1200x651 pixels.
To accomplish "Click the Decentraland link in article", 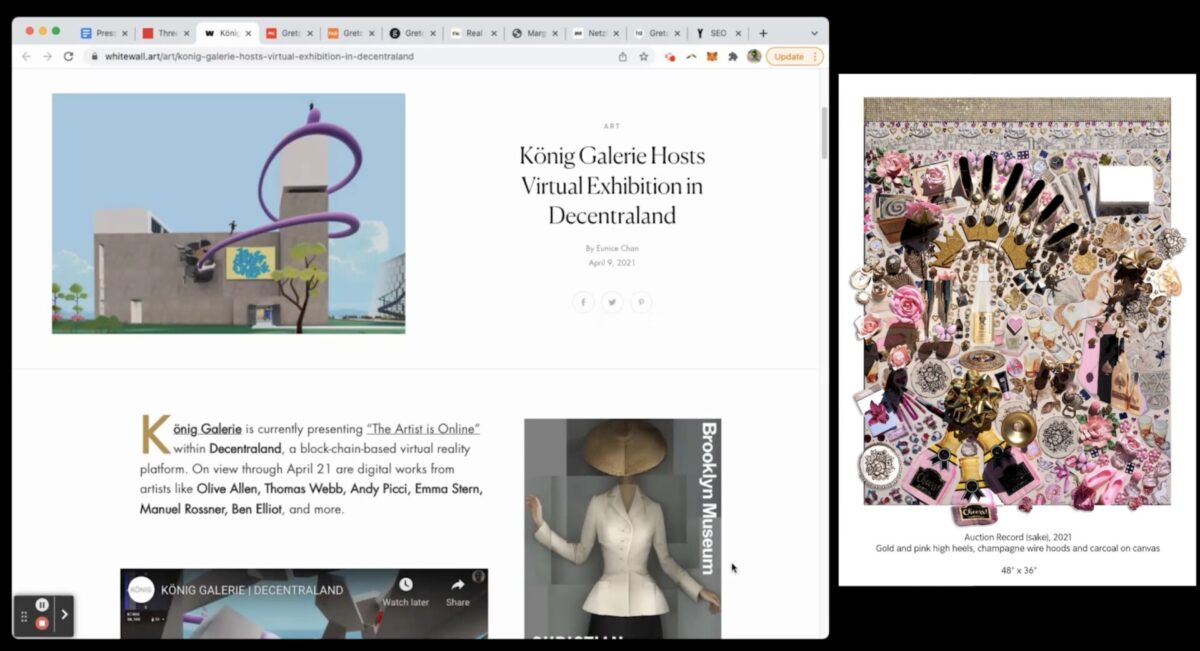I will [245, 449].
